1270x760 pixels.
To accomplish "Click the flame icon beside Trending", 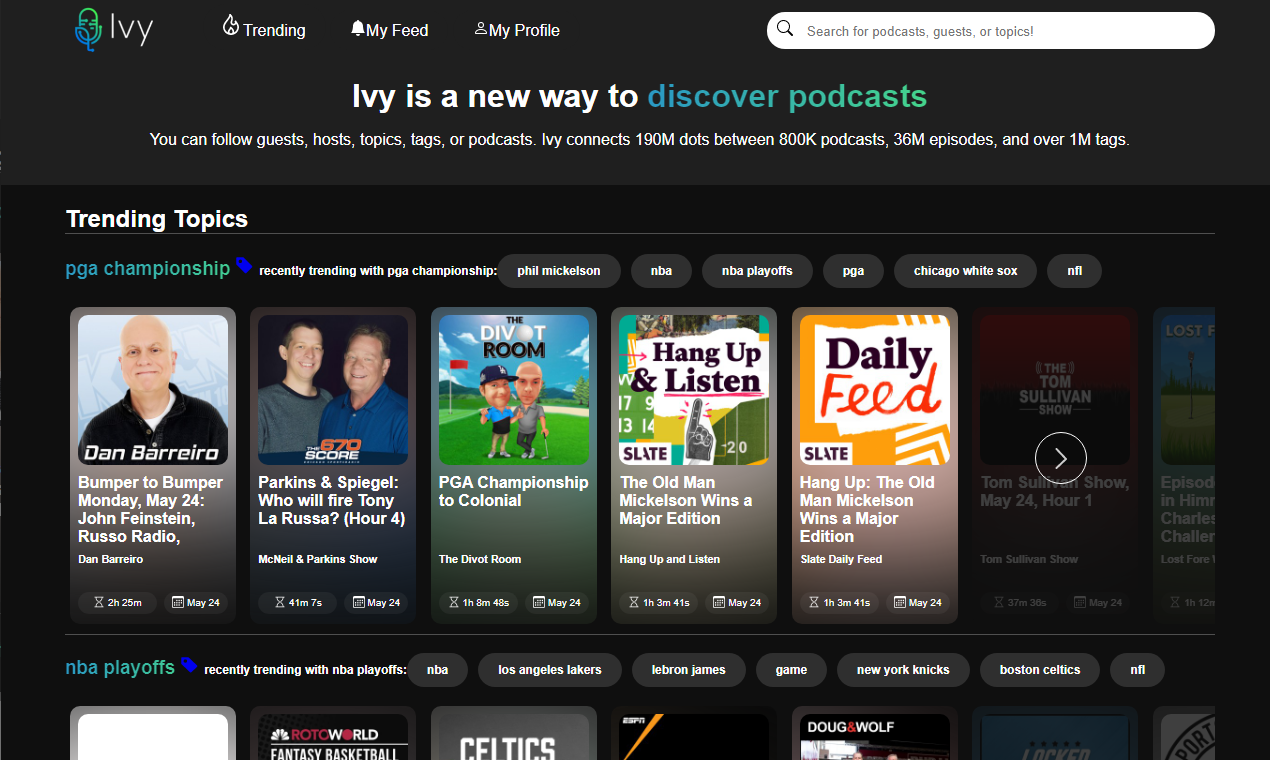I will pyautogui.click(x=231, y=27).
